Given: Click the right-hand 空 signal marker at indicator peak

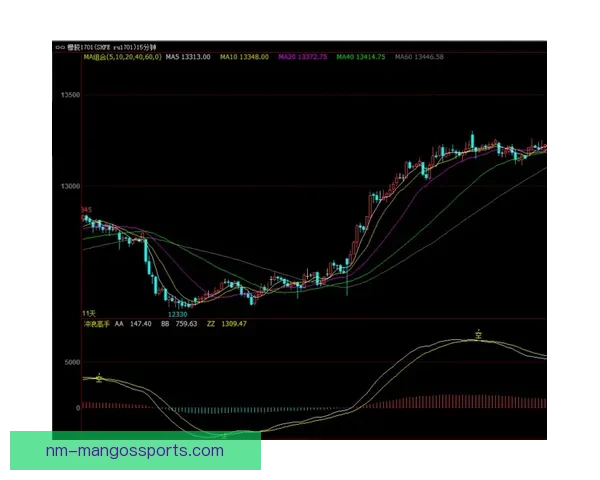Looking at the screenshot, I should (479, 334).
